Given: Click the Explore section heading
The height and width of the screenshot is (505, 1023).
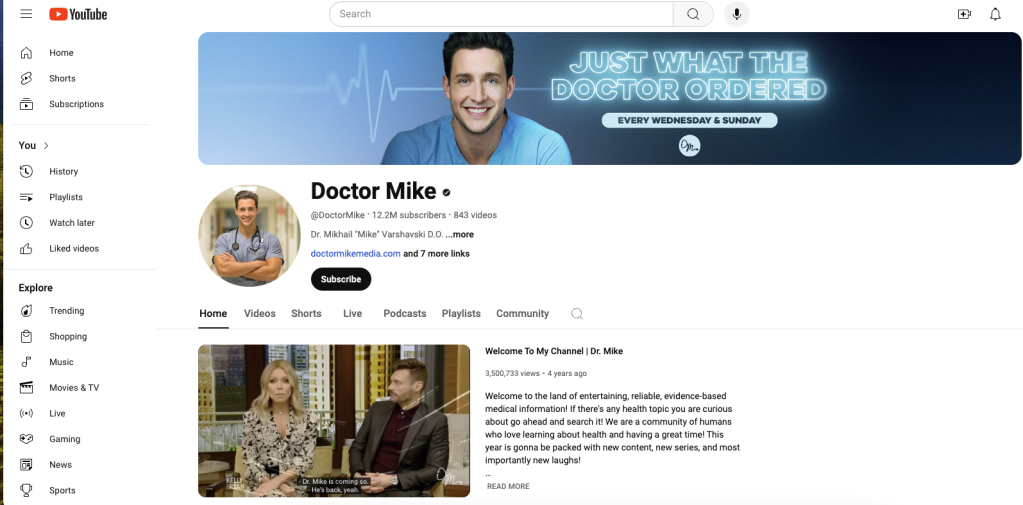Looking at the screenshot, I should click(36, 288).
